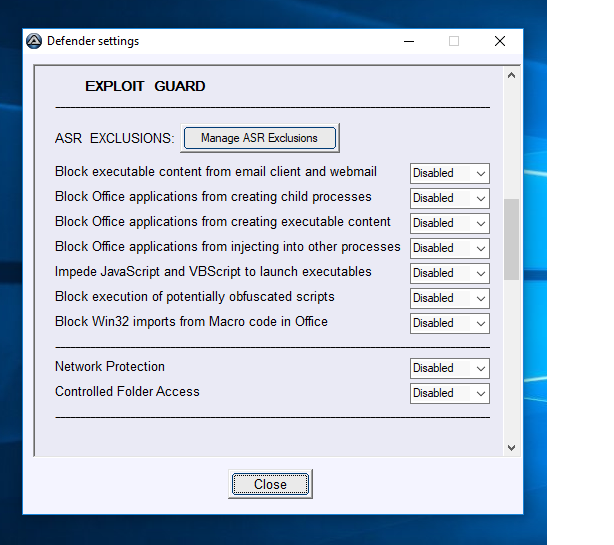The width and height of the screenshot is (614, 545).
Task: Click the vertical scrollbar thumb
Action: (511, 239)
